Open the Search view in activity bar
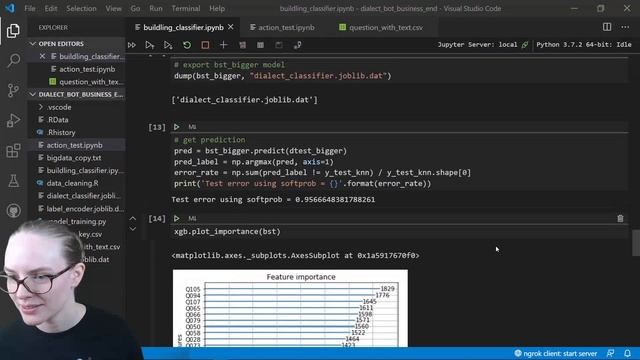The image size is (640, 360). tap(13, 61)
